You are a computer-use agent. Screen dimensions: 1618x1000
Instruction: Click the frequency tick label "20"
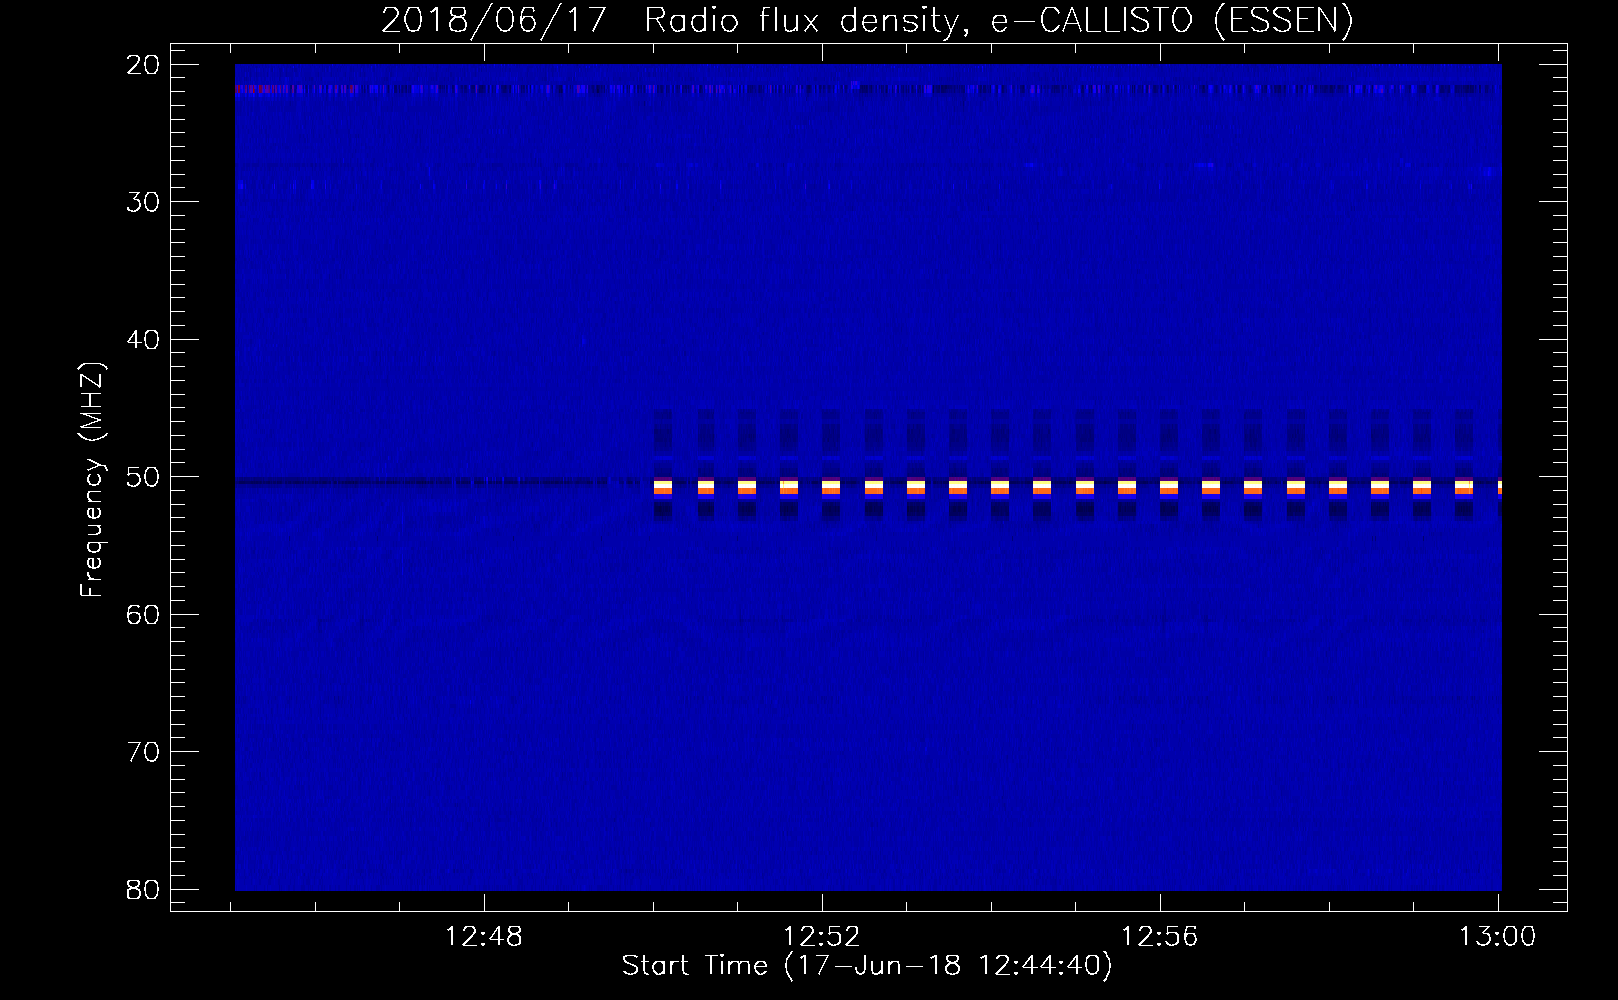point(144,65)
